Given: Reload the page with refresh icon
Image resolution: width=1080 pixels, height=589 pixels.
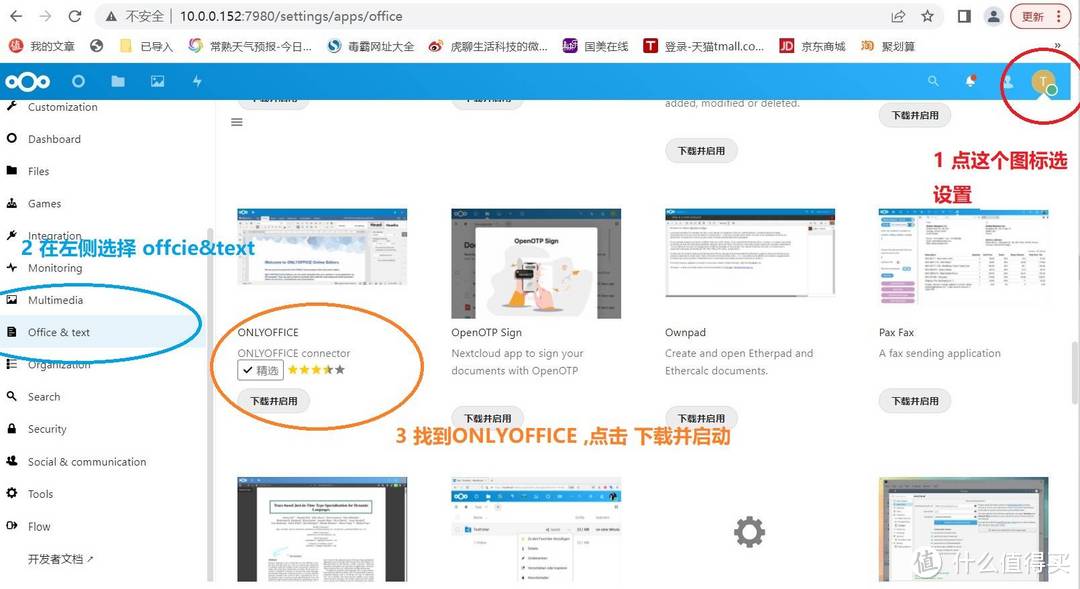Looking at the screenshot, I should pos(75,16).
